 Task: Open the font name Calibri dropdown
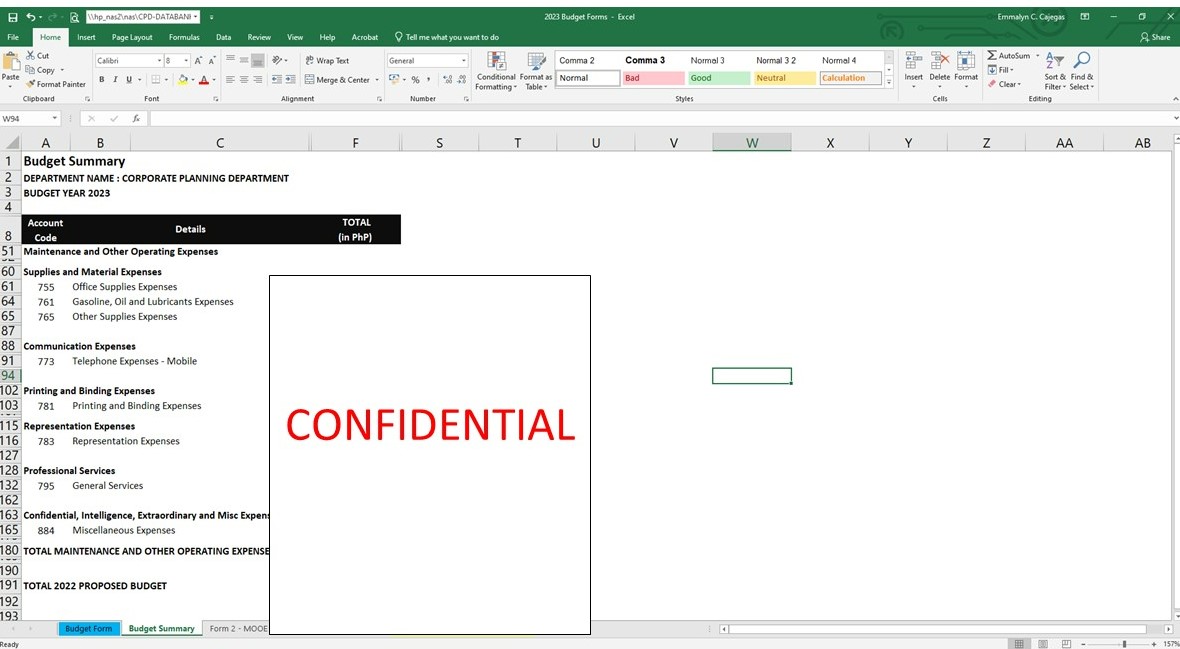(x=160, y=61)
